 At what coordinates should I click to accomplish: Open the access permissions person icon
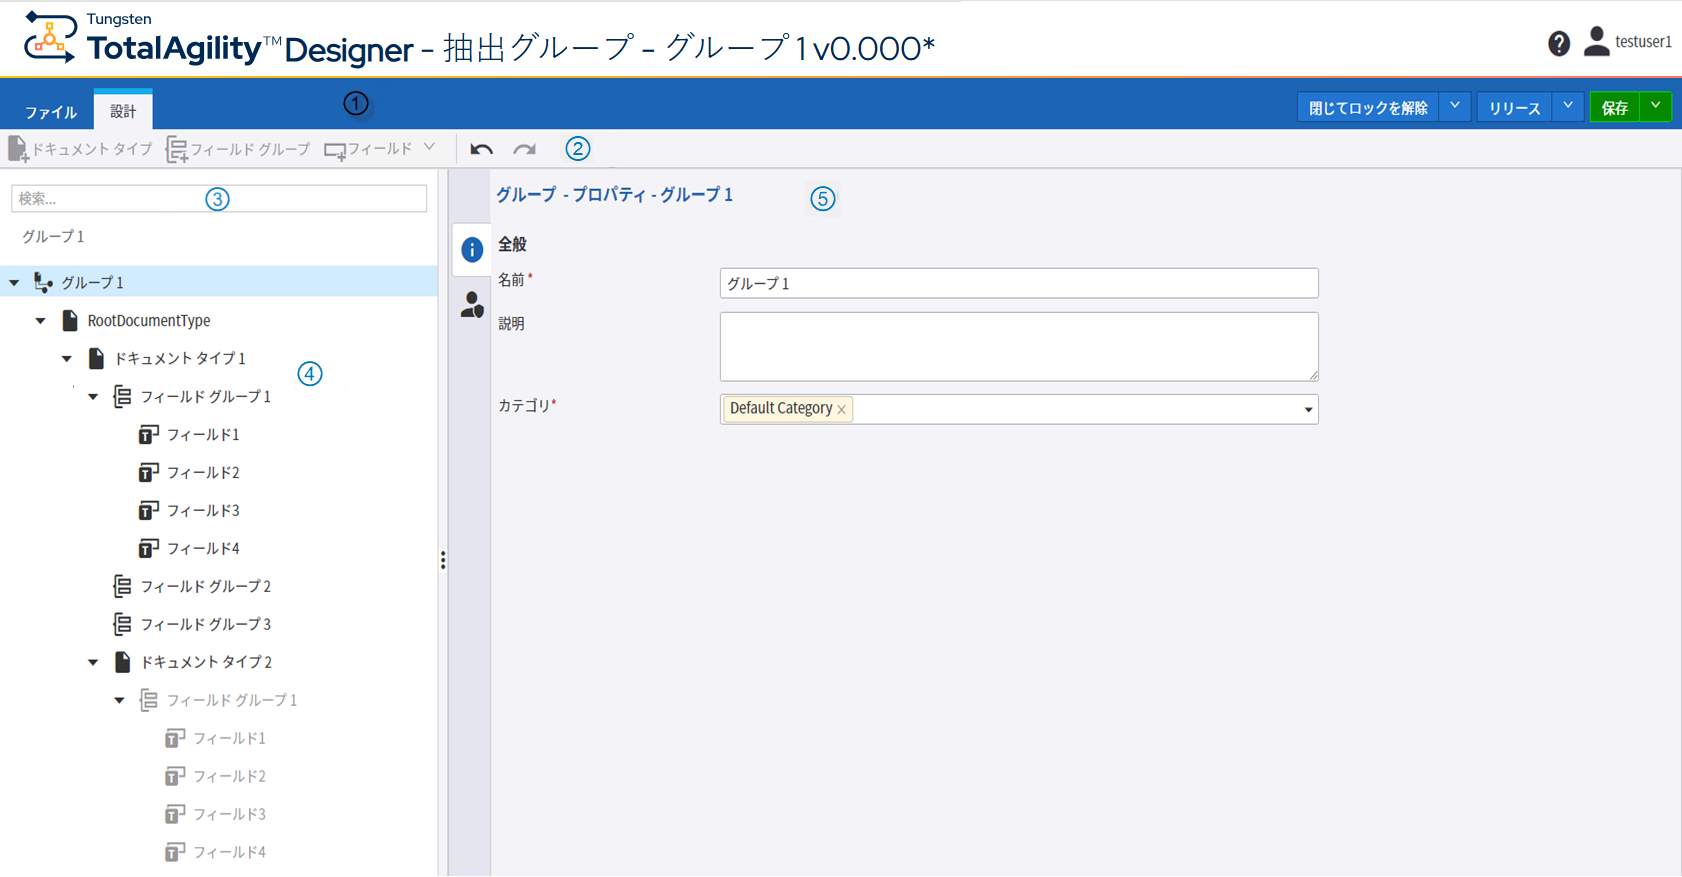(x=472, y=305)
